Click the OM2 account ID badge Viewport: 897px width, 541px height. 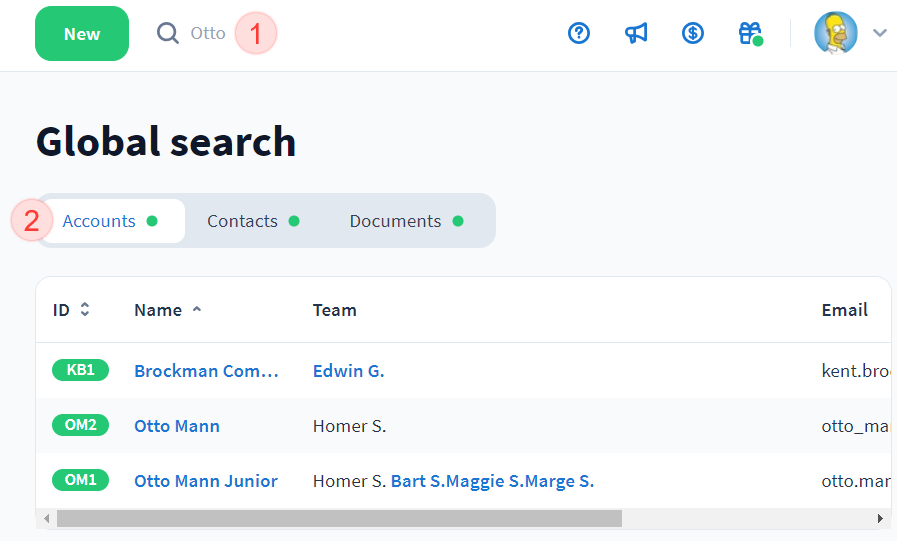(80, 425)
